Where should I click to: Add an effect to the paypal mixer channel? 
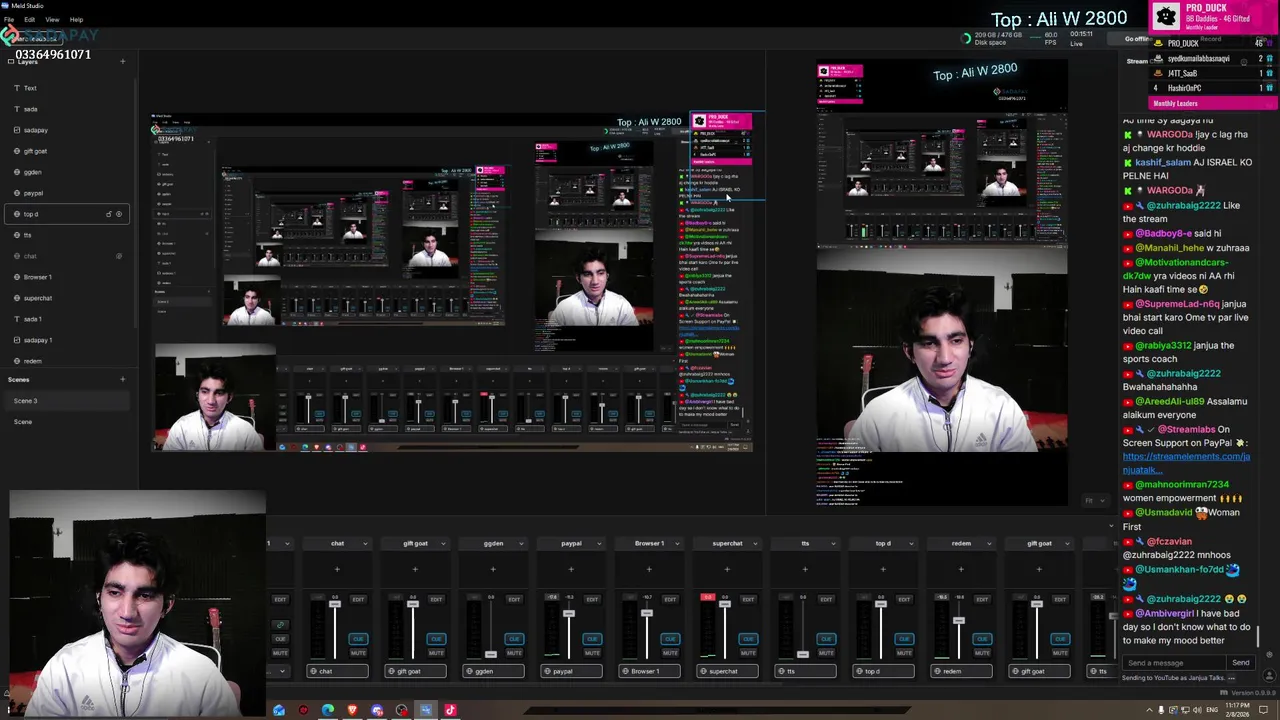tap(571, 569)
